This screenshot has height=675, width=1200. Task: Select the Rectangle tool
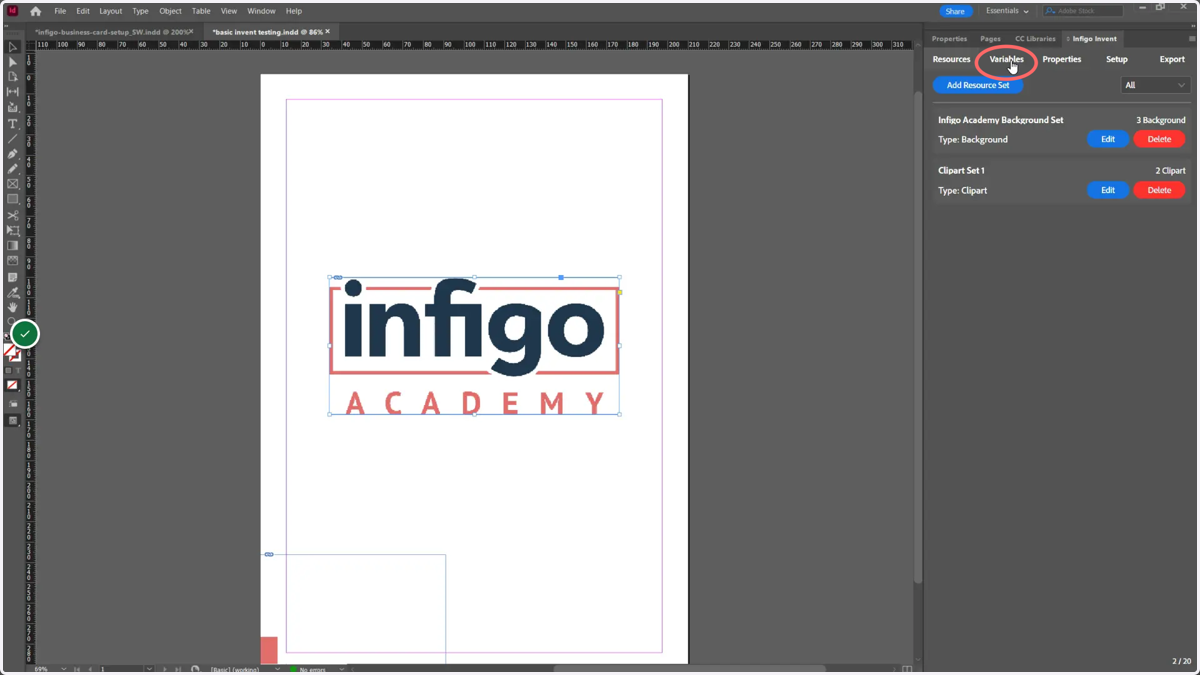click(x=13, y=199)
